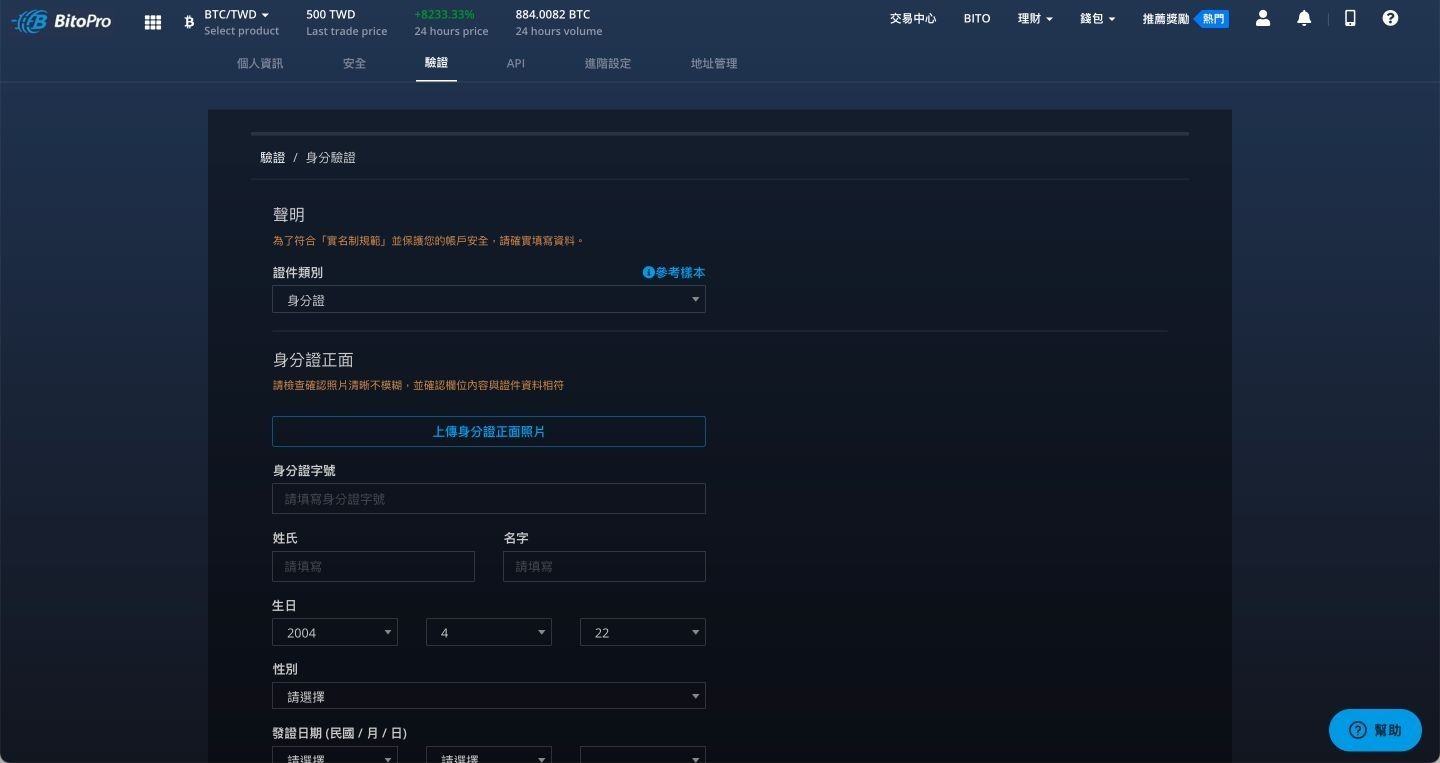The image size is (1440, 763).
Task: Open the user profile icon
Action: click(1263, 18)
